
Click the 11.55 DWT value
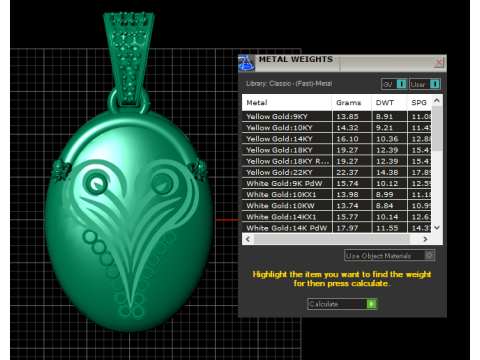(387, 228)
